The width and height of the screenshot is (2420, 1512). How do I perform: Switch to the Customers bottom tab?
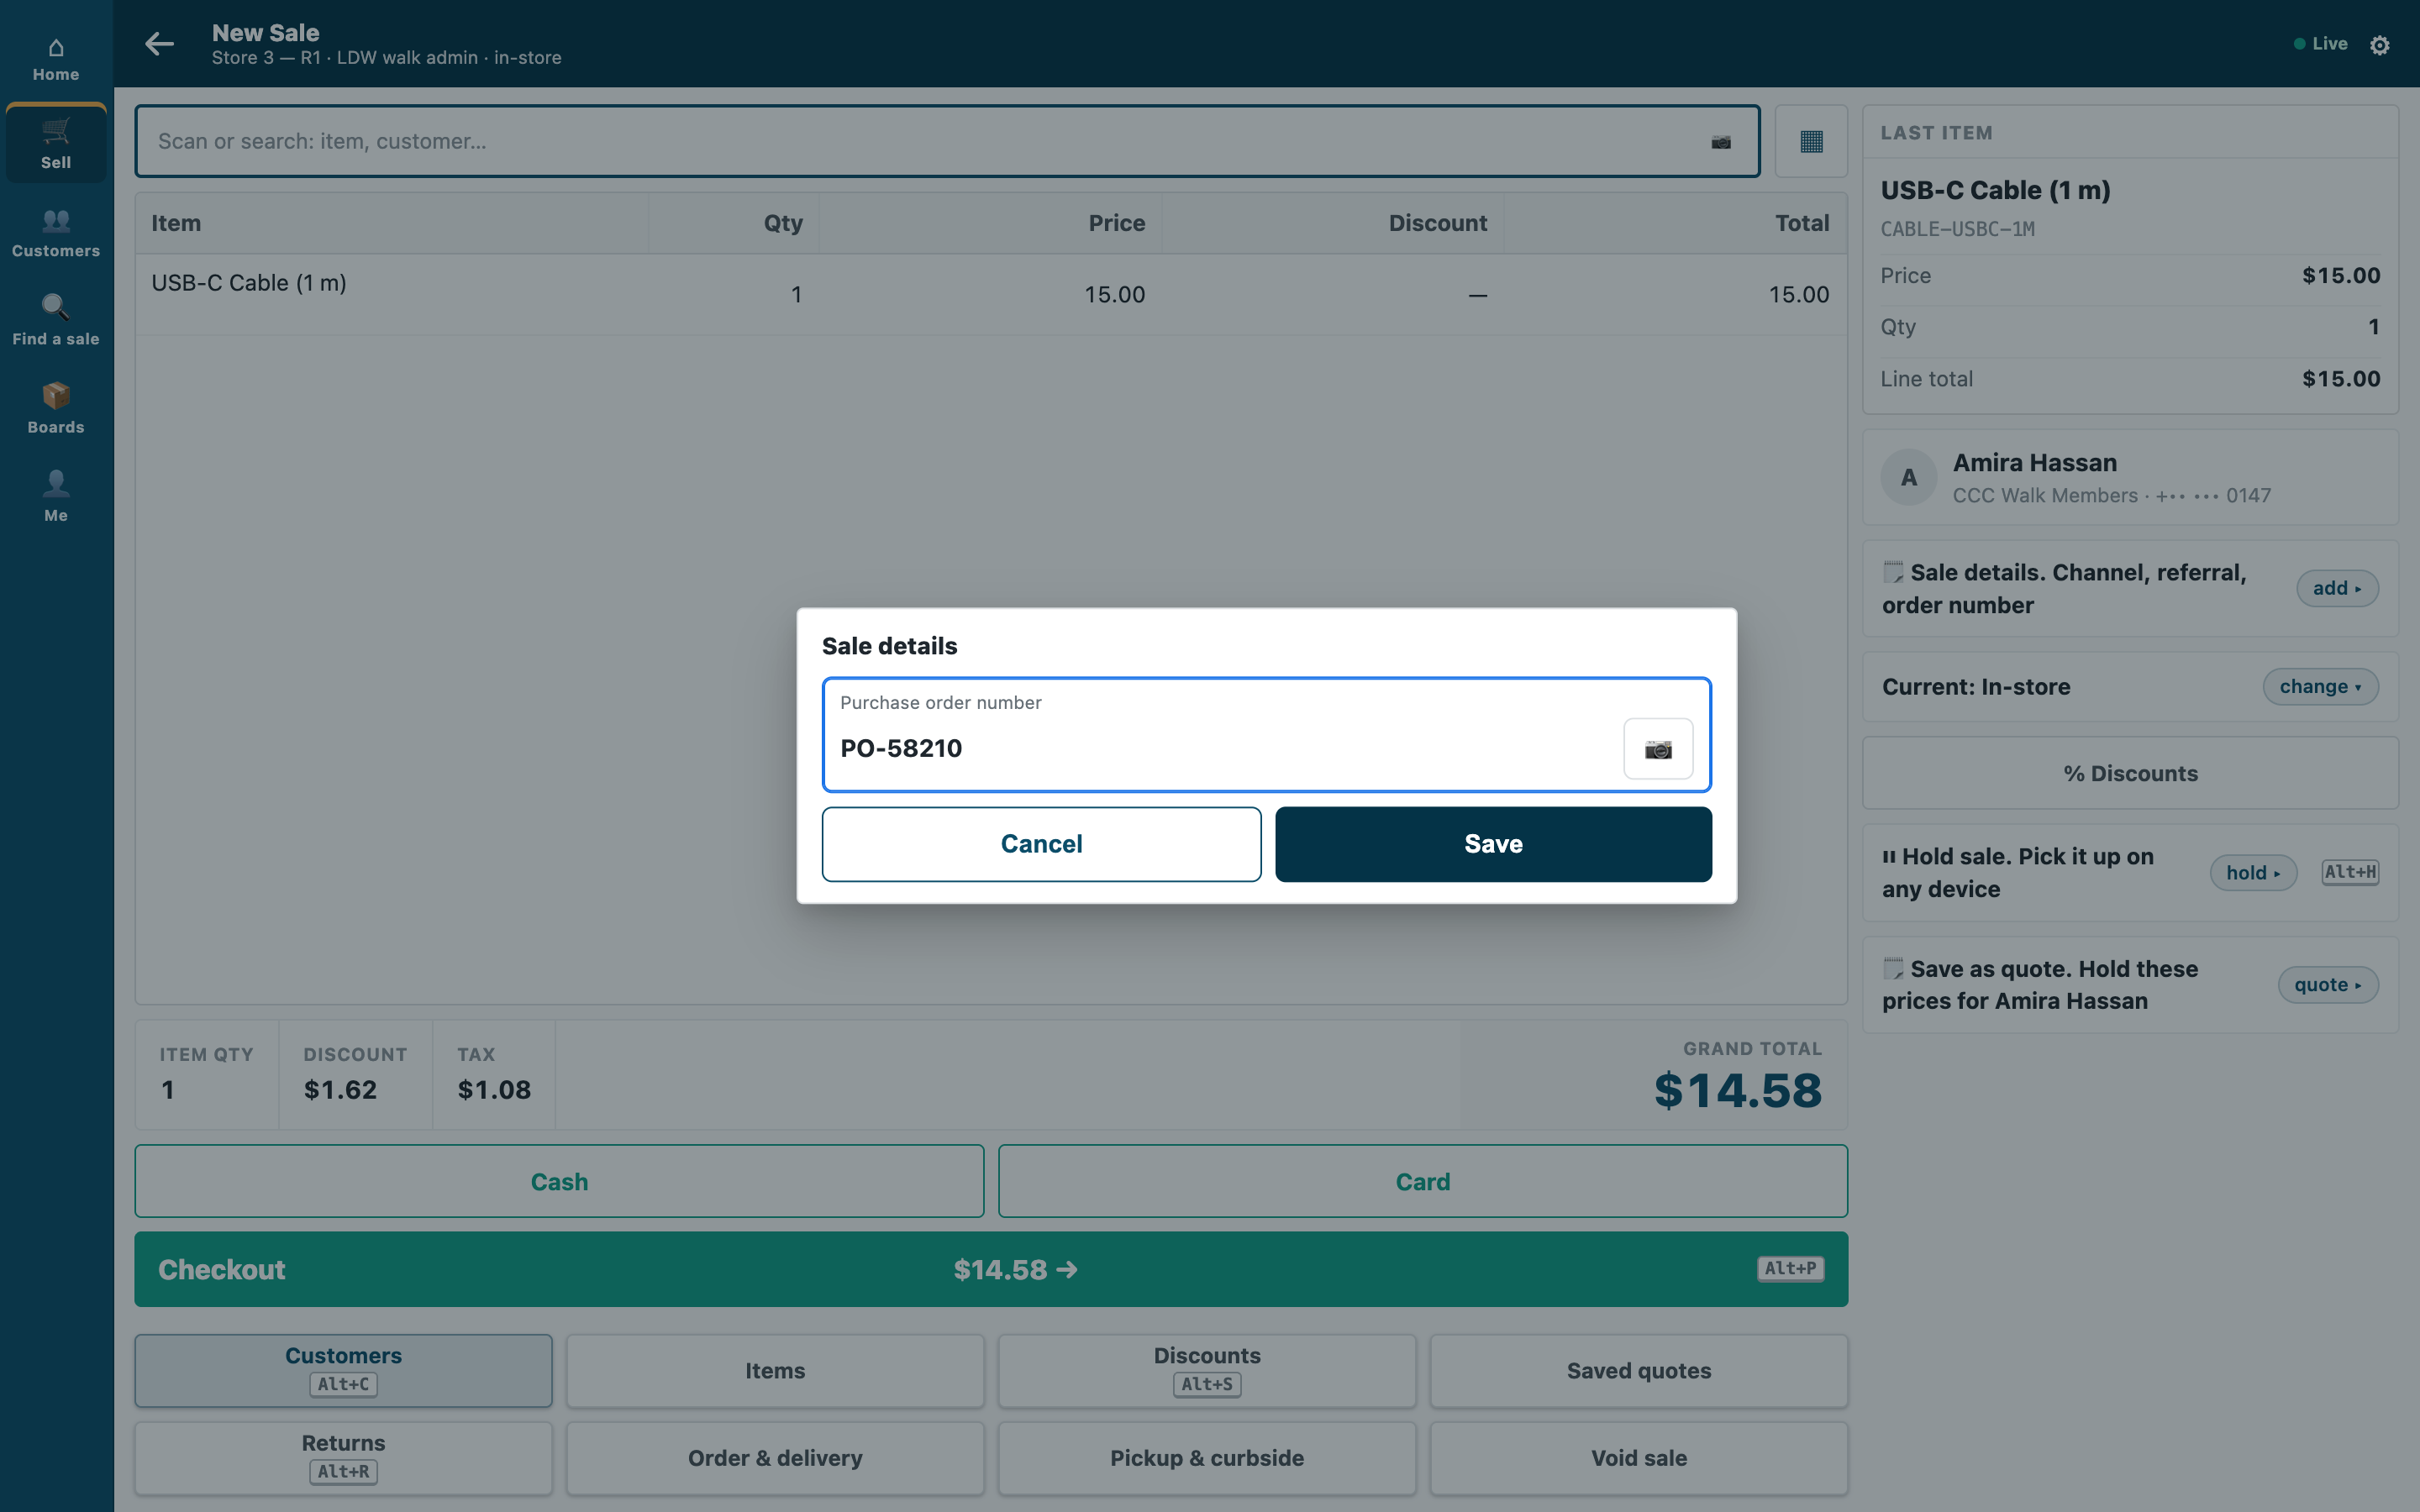coord(343,1371)
